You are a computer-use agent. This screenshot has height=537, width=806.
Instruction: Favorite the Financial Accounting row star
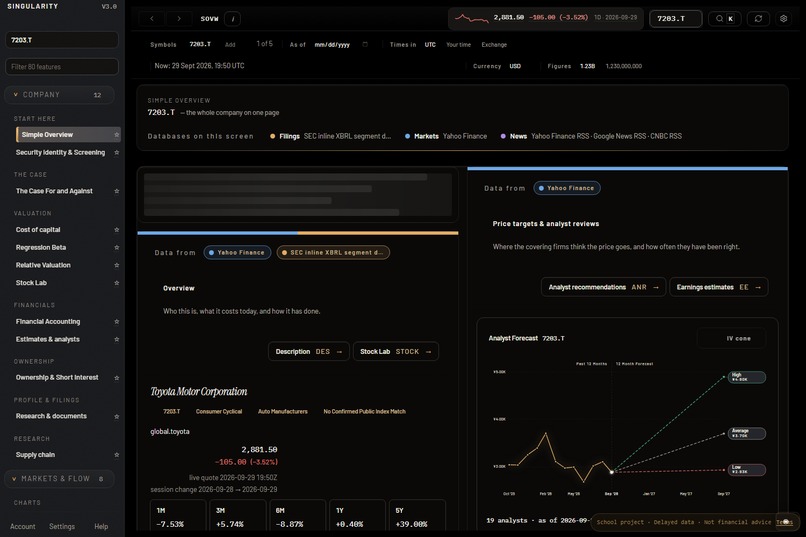pyautogui.click(x=117, y=322)
